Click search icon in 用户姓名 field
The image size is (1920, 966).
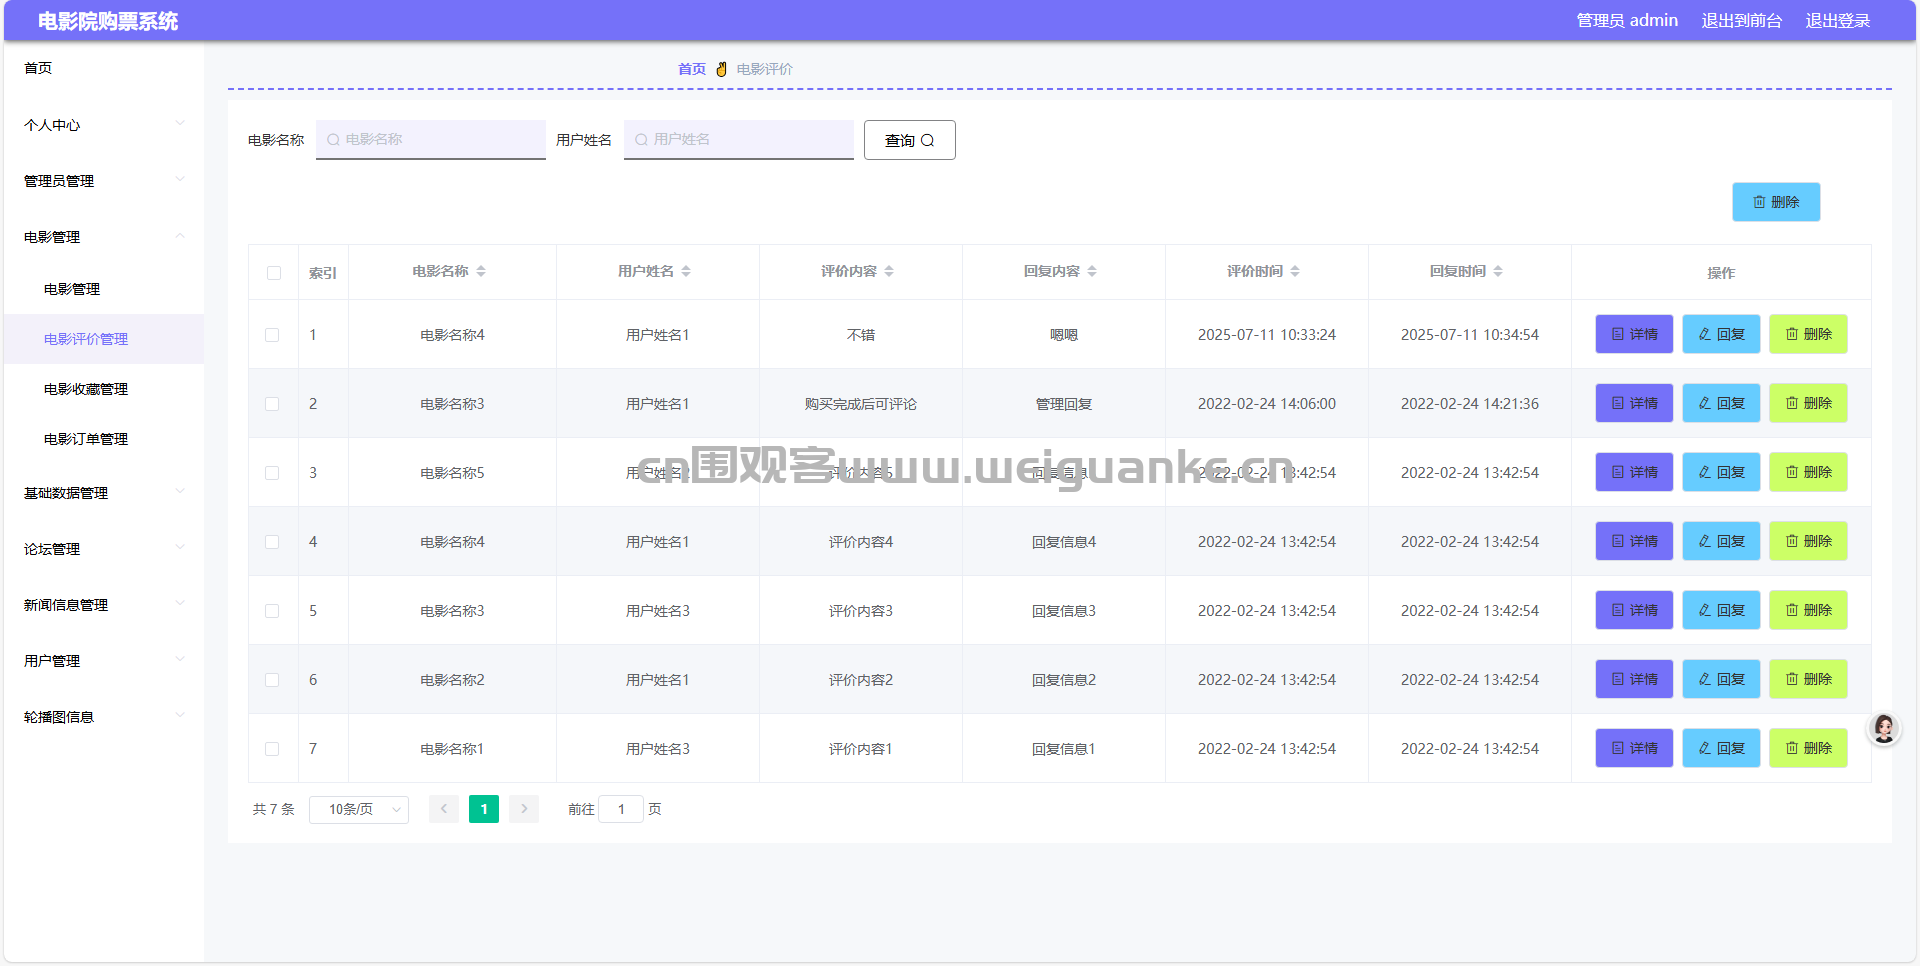point(641,140)
